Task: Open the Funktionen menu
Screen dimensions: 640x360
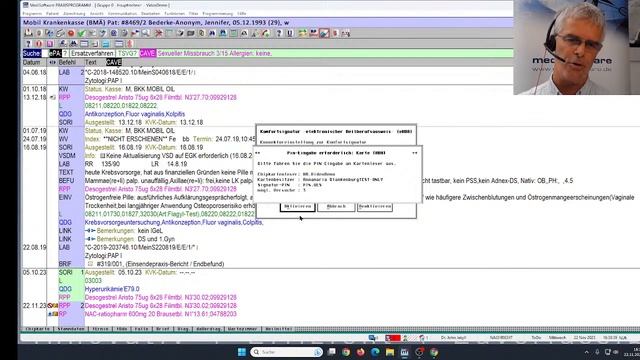Action: (x=175, y=13)
